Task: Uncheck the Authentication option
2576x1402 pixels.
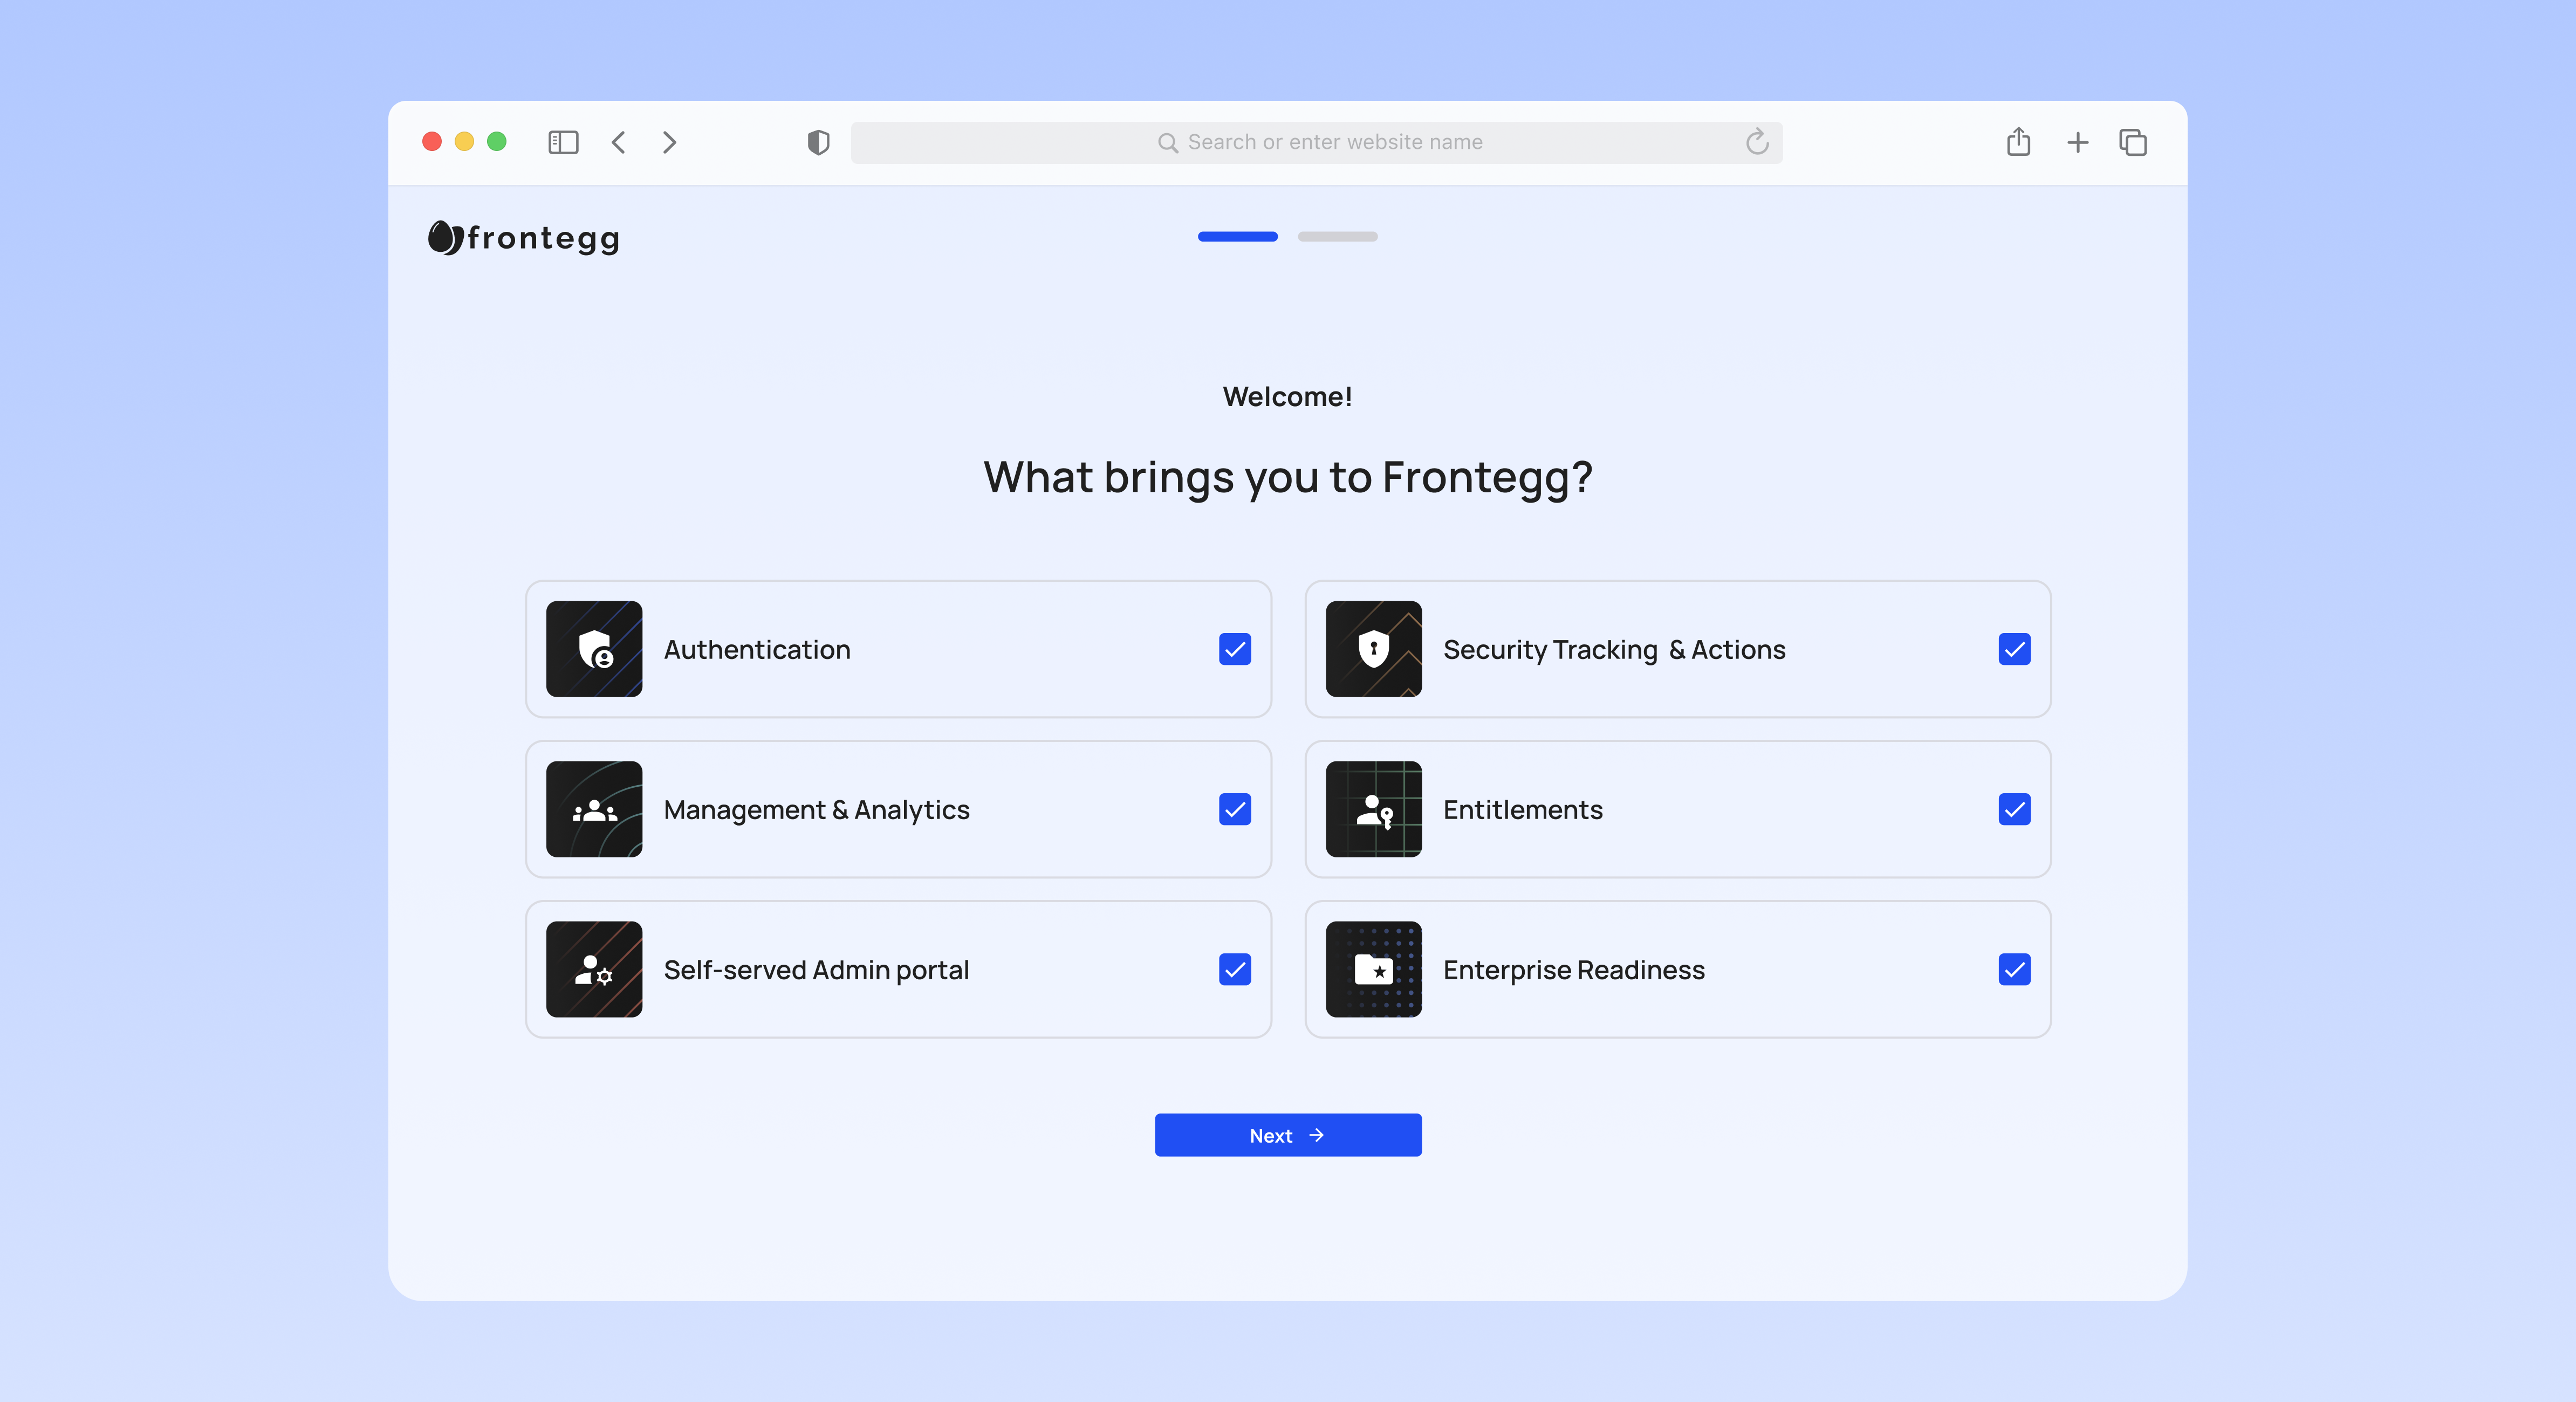Action: (1235, 649)
